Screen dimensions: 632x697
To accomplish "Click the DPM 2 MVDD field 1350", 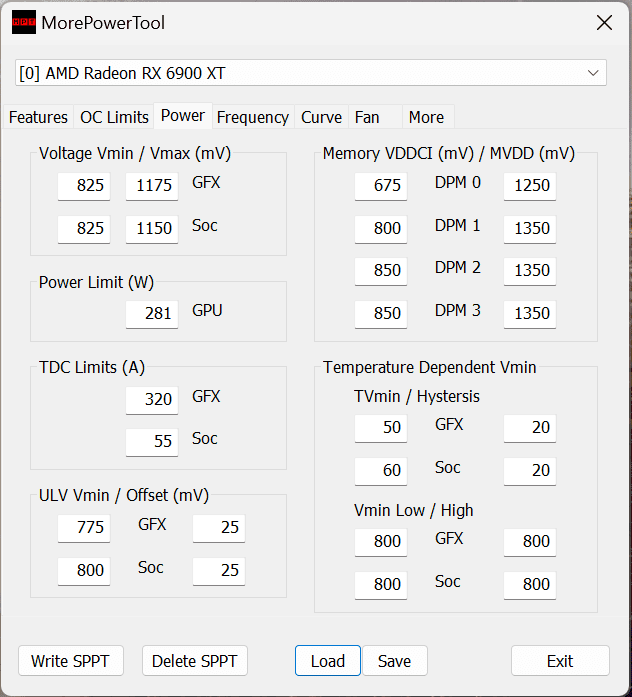I will (x=530, y=271).
